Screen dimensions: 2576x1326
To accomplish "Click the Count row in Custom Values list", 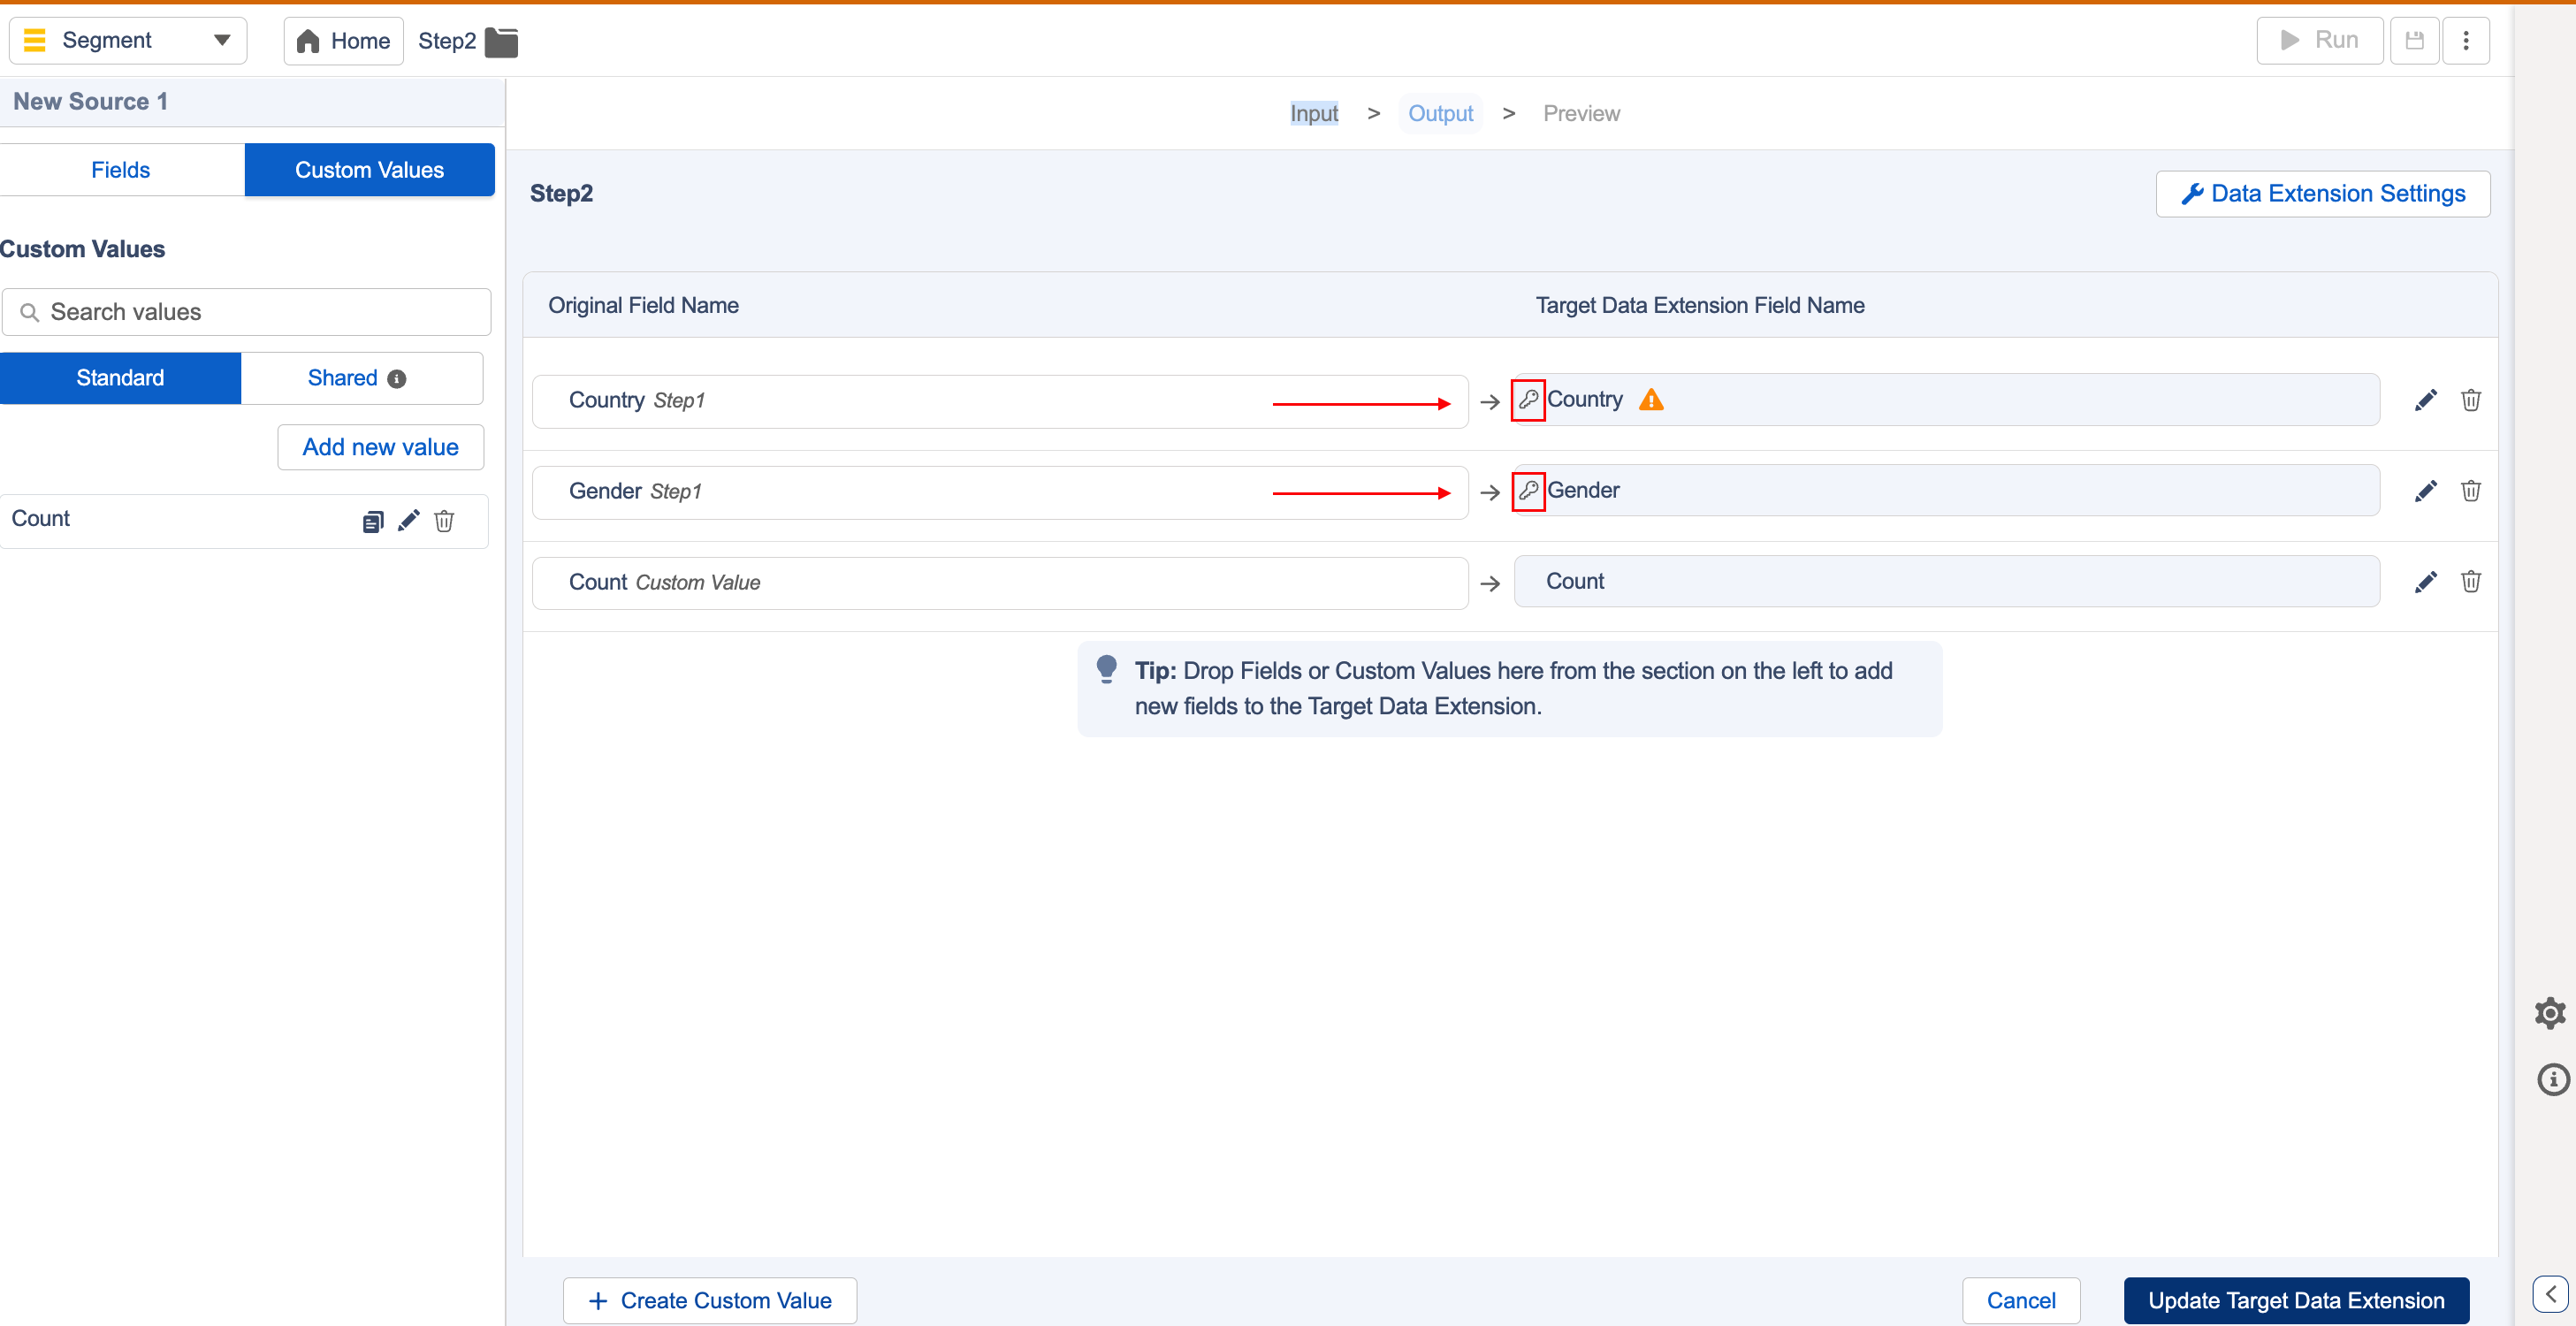I will (x=244, y=520).
